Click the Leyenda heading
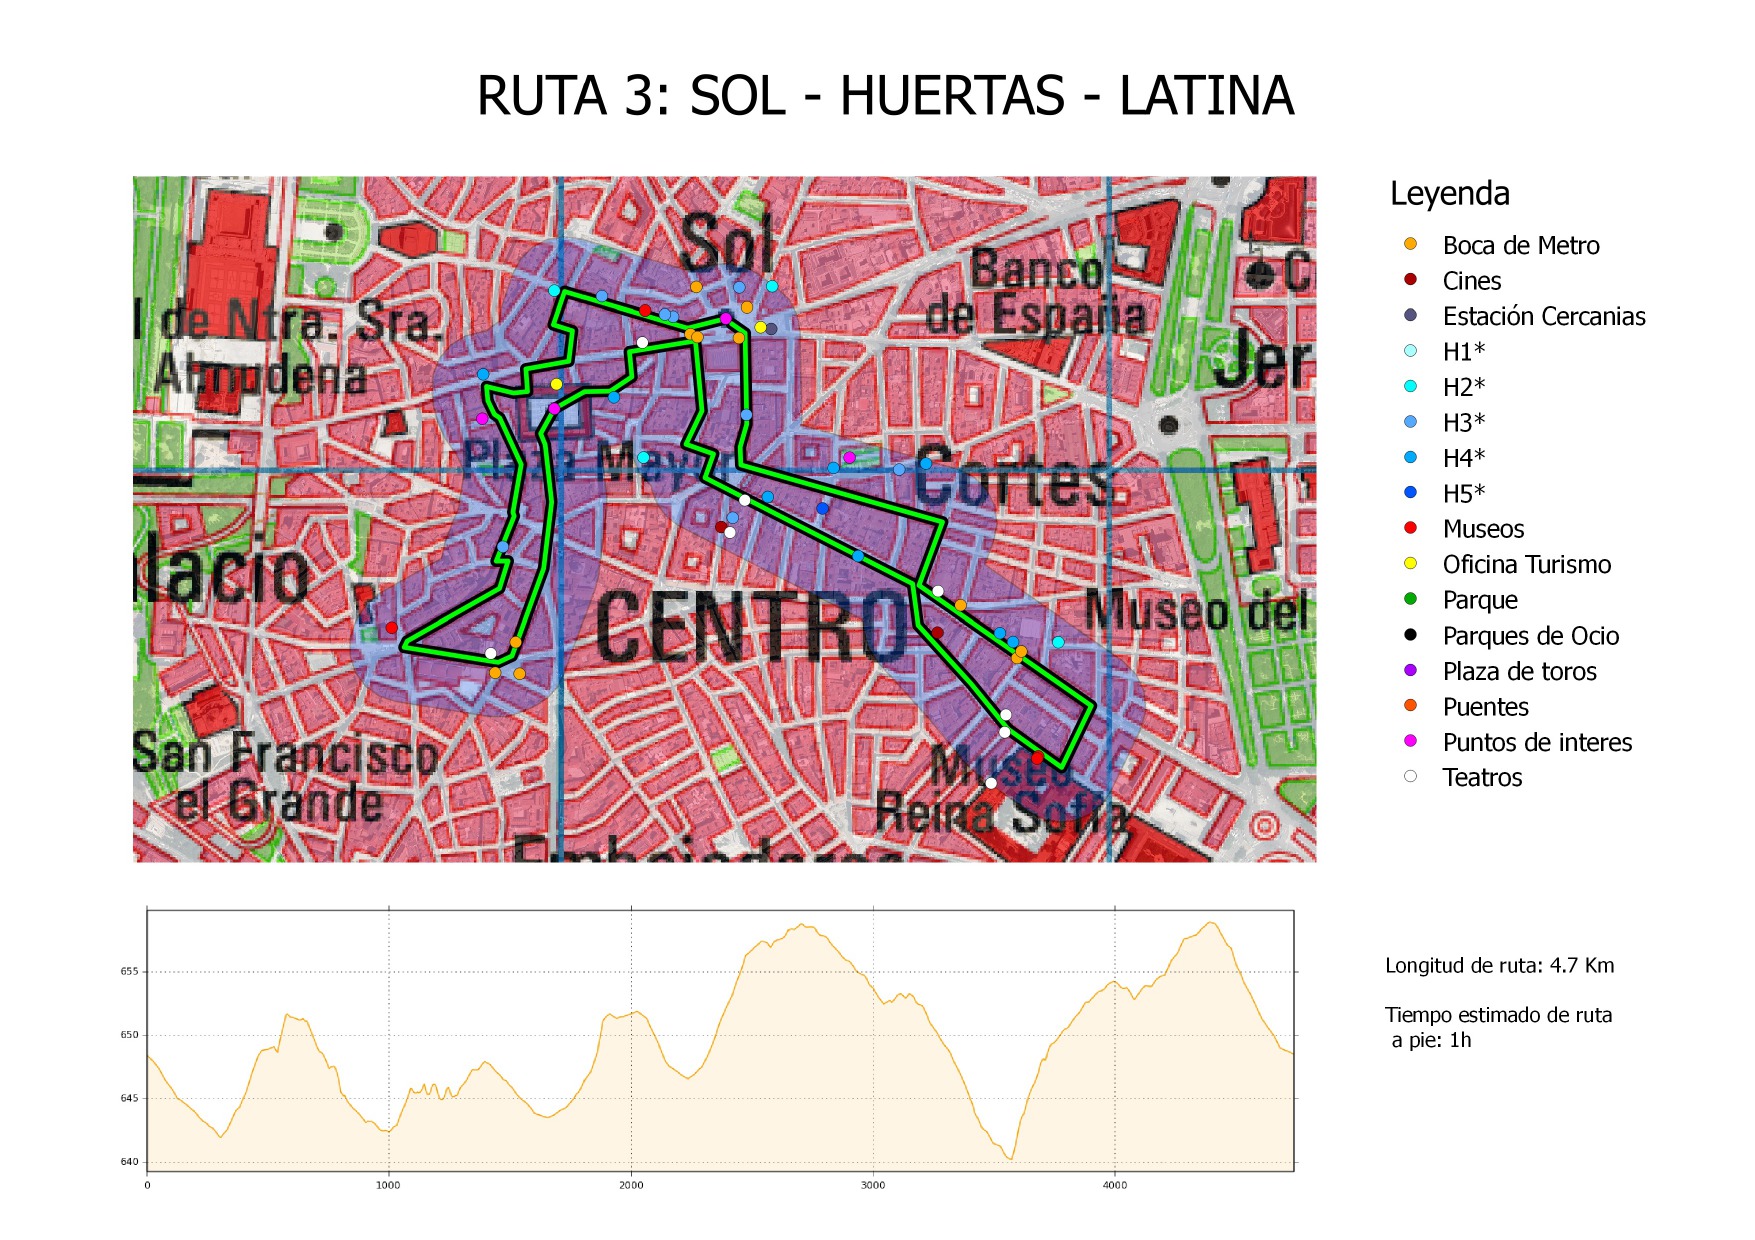 (1449, 193)
